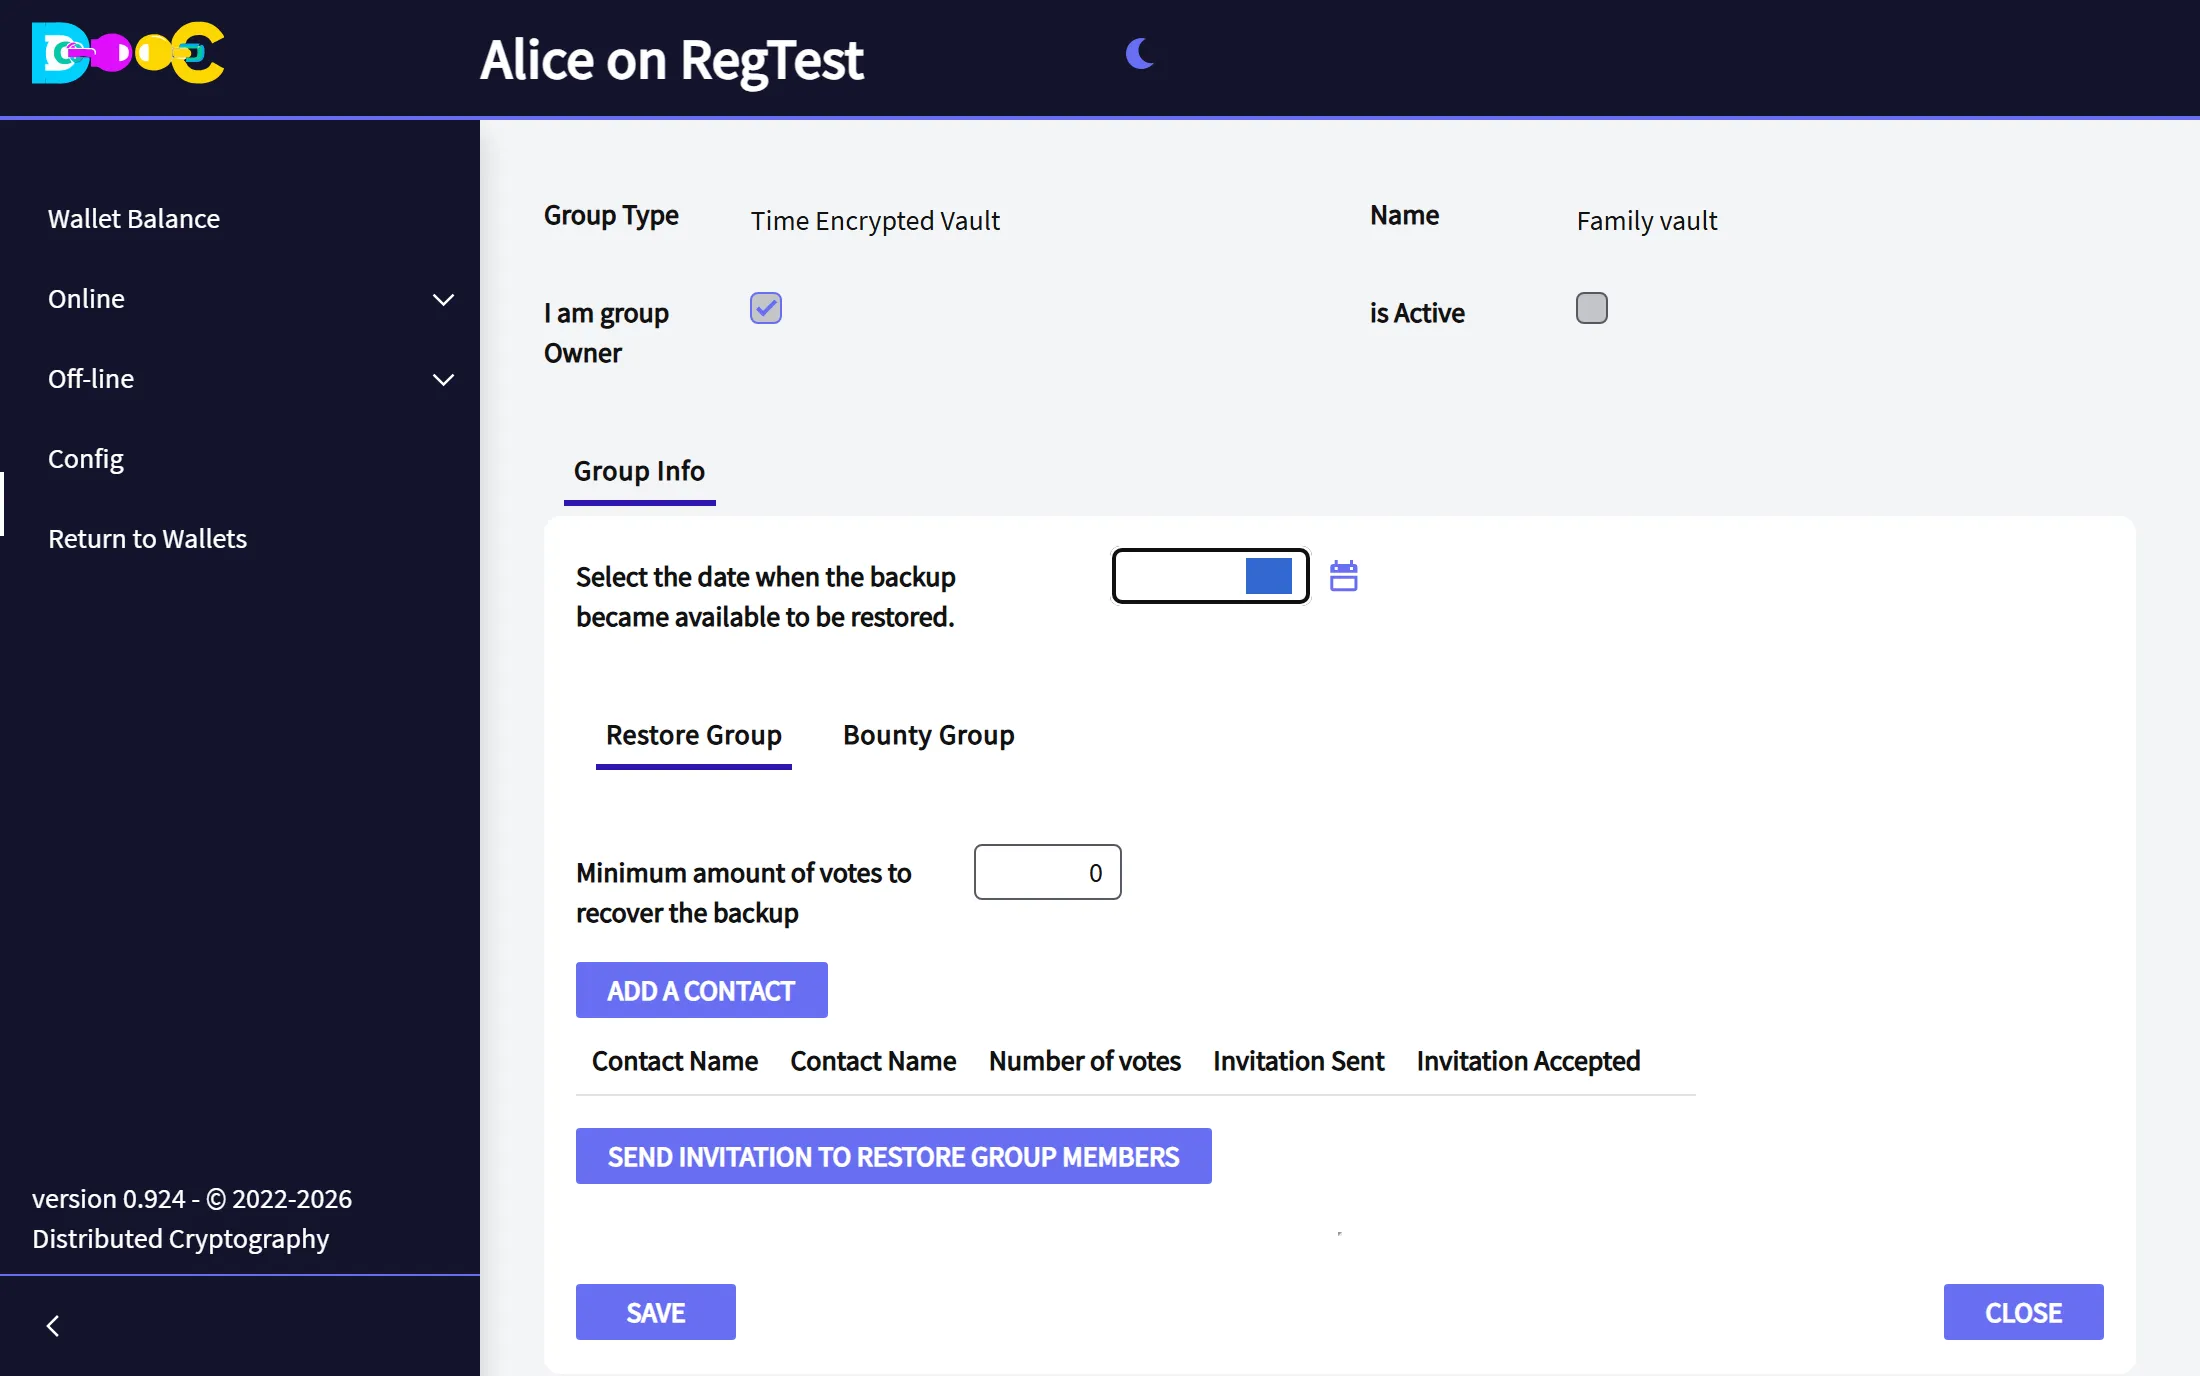
Task: Expand the Online menu chevron
Action: click(443, 299)
